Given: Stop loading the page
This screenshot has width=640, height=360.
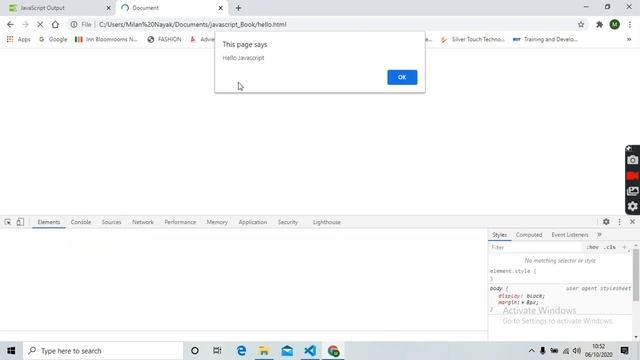Looking at the screenshot, I should (40, 24).
